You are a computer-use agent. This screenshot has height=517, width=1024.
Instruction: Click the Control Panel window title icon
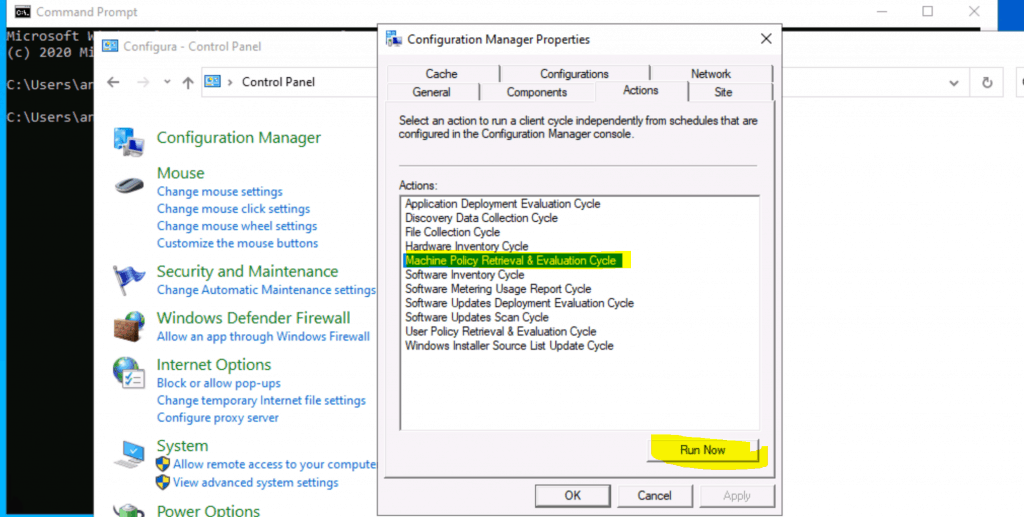[110, 46]
